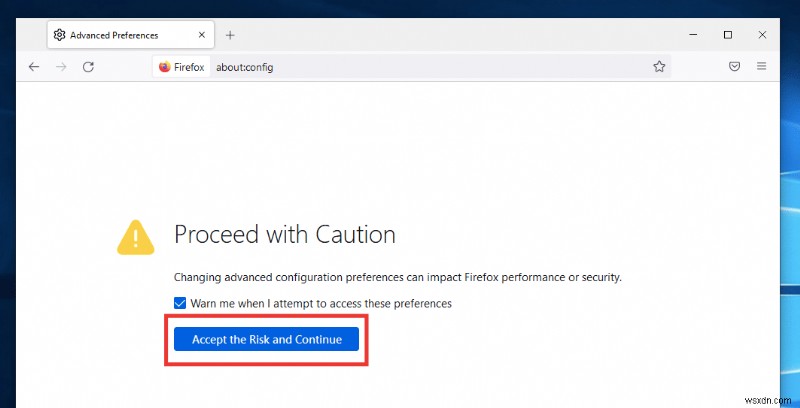Open the Firefox application menu
The image size is (800, 408).
(x=762, y=67)
